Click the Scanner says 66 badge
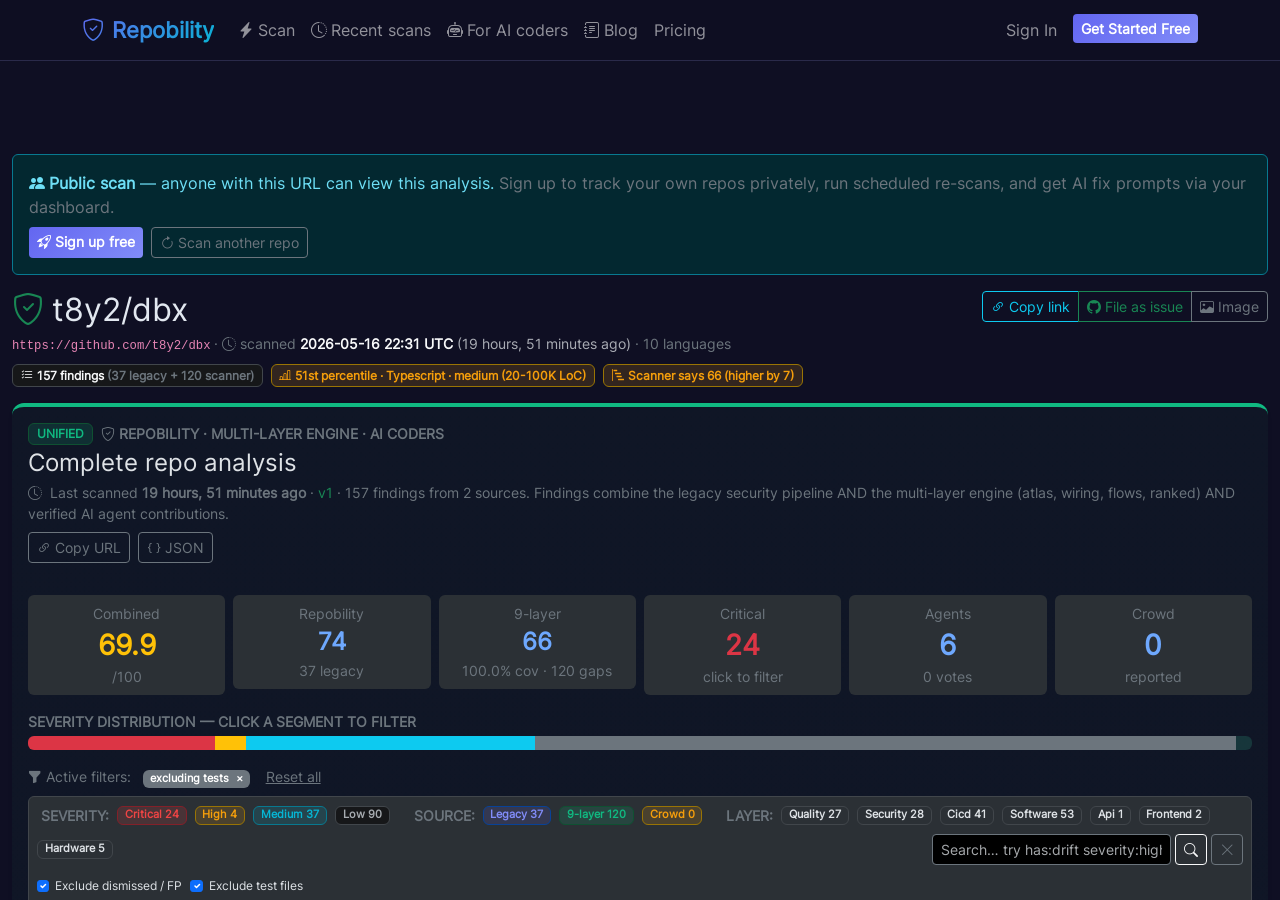1280x900 pixels. 703,375
